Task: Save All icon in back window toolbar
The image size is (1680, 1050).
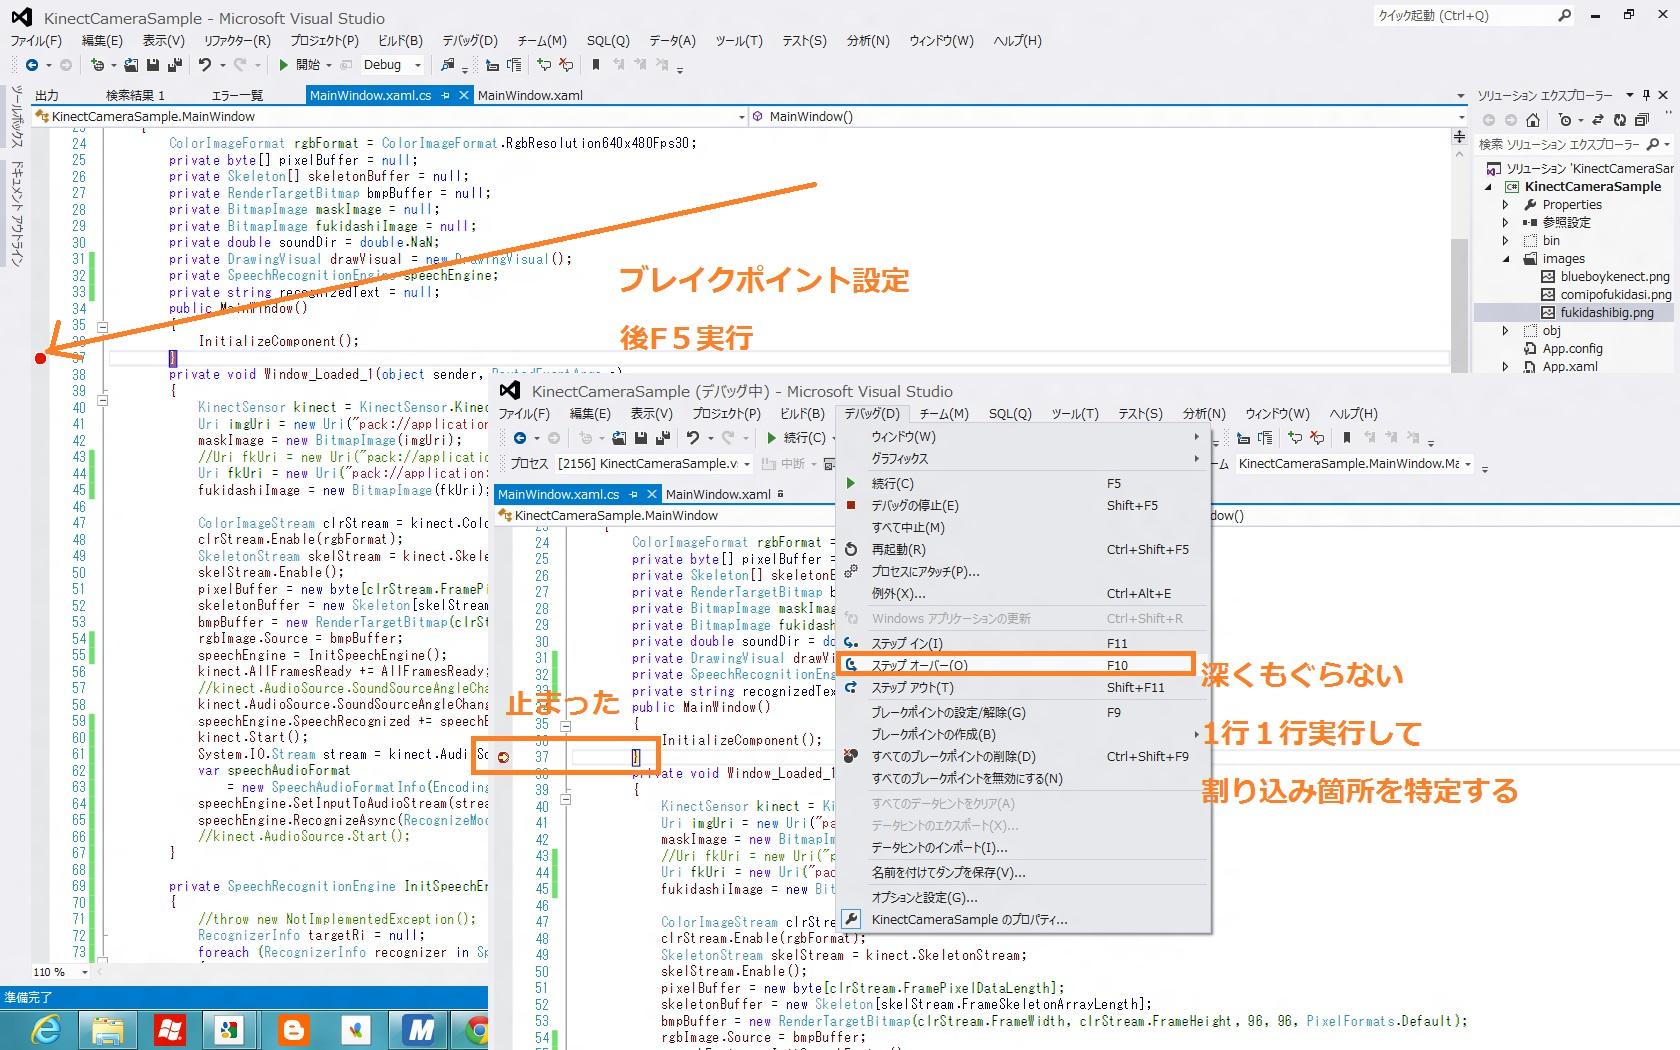Action: coord(174,65)
